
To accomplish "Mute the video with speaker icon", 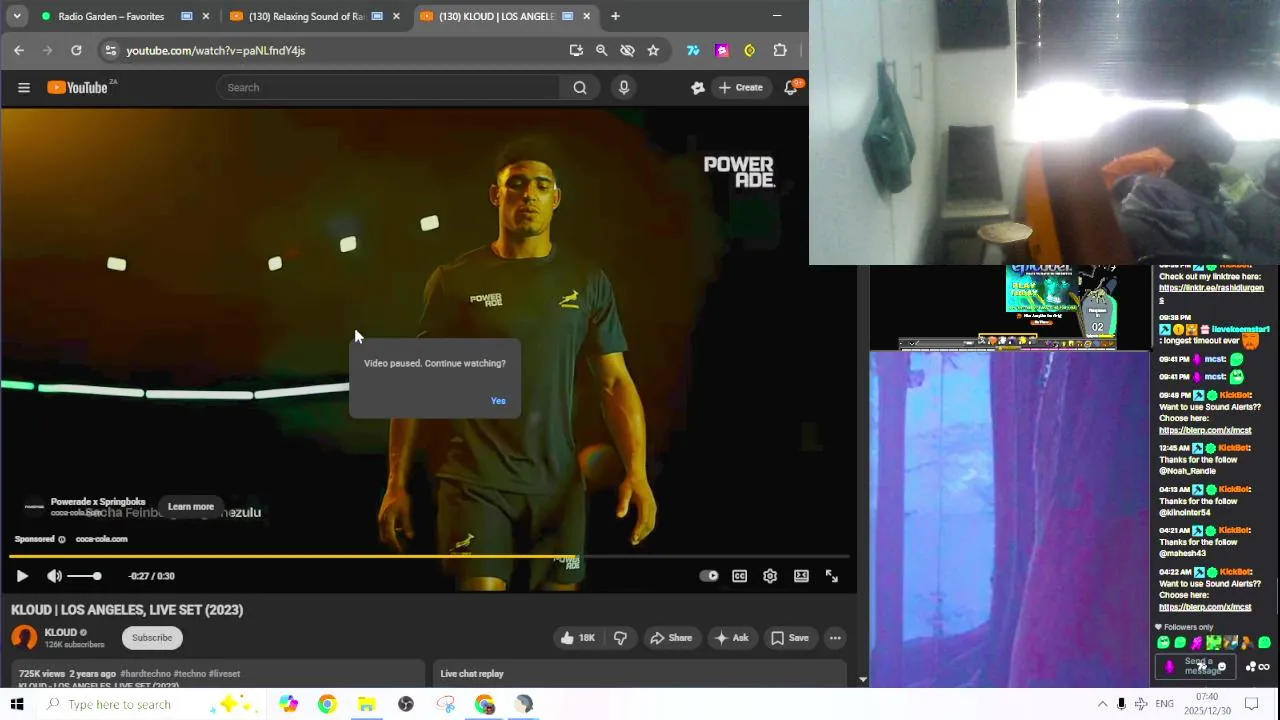I will (x=54, y=576).
